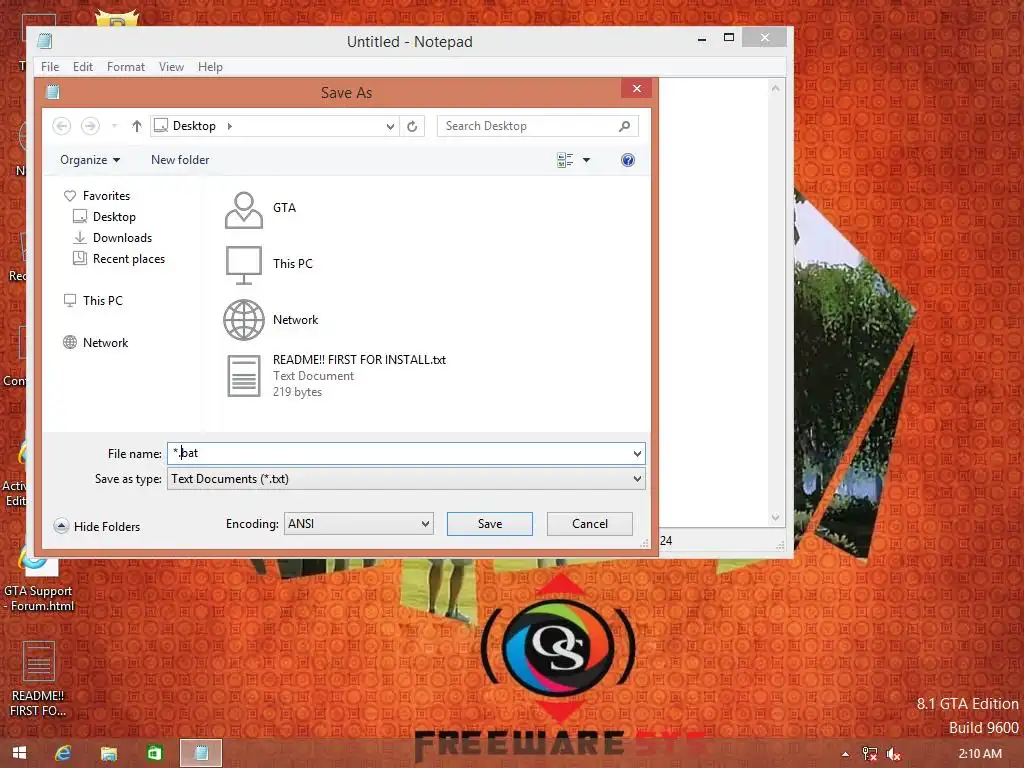Open the Windows Start button

coord(20,753)
